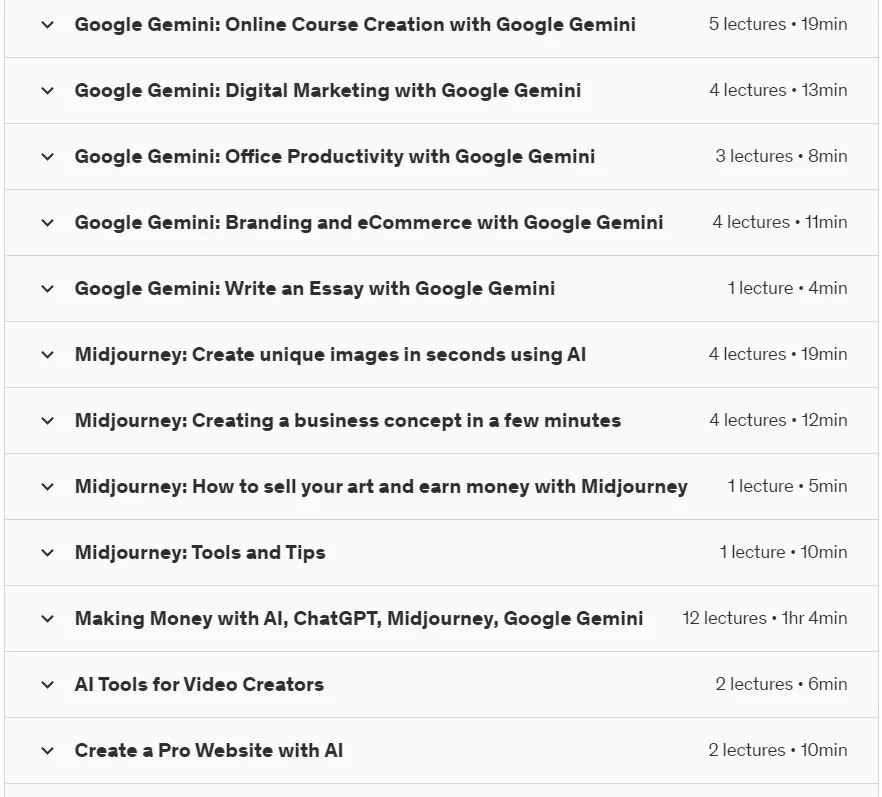The height and width of the screenshot is (797, 882).
Task: Open 'Google Gemini: Digital Marketing with Google Gemini' title
Action: [x=328, y=91]
